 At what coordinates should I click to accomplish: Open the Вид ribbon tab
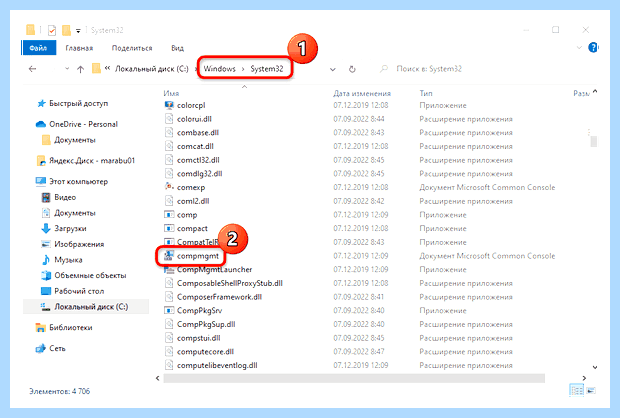click(177, 48)
